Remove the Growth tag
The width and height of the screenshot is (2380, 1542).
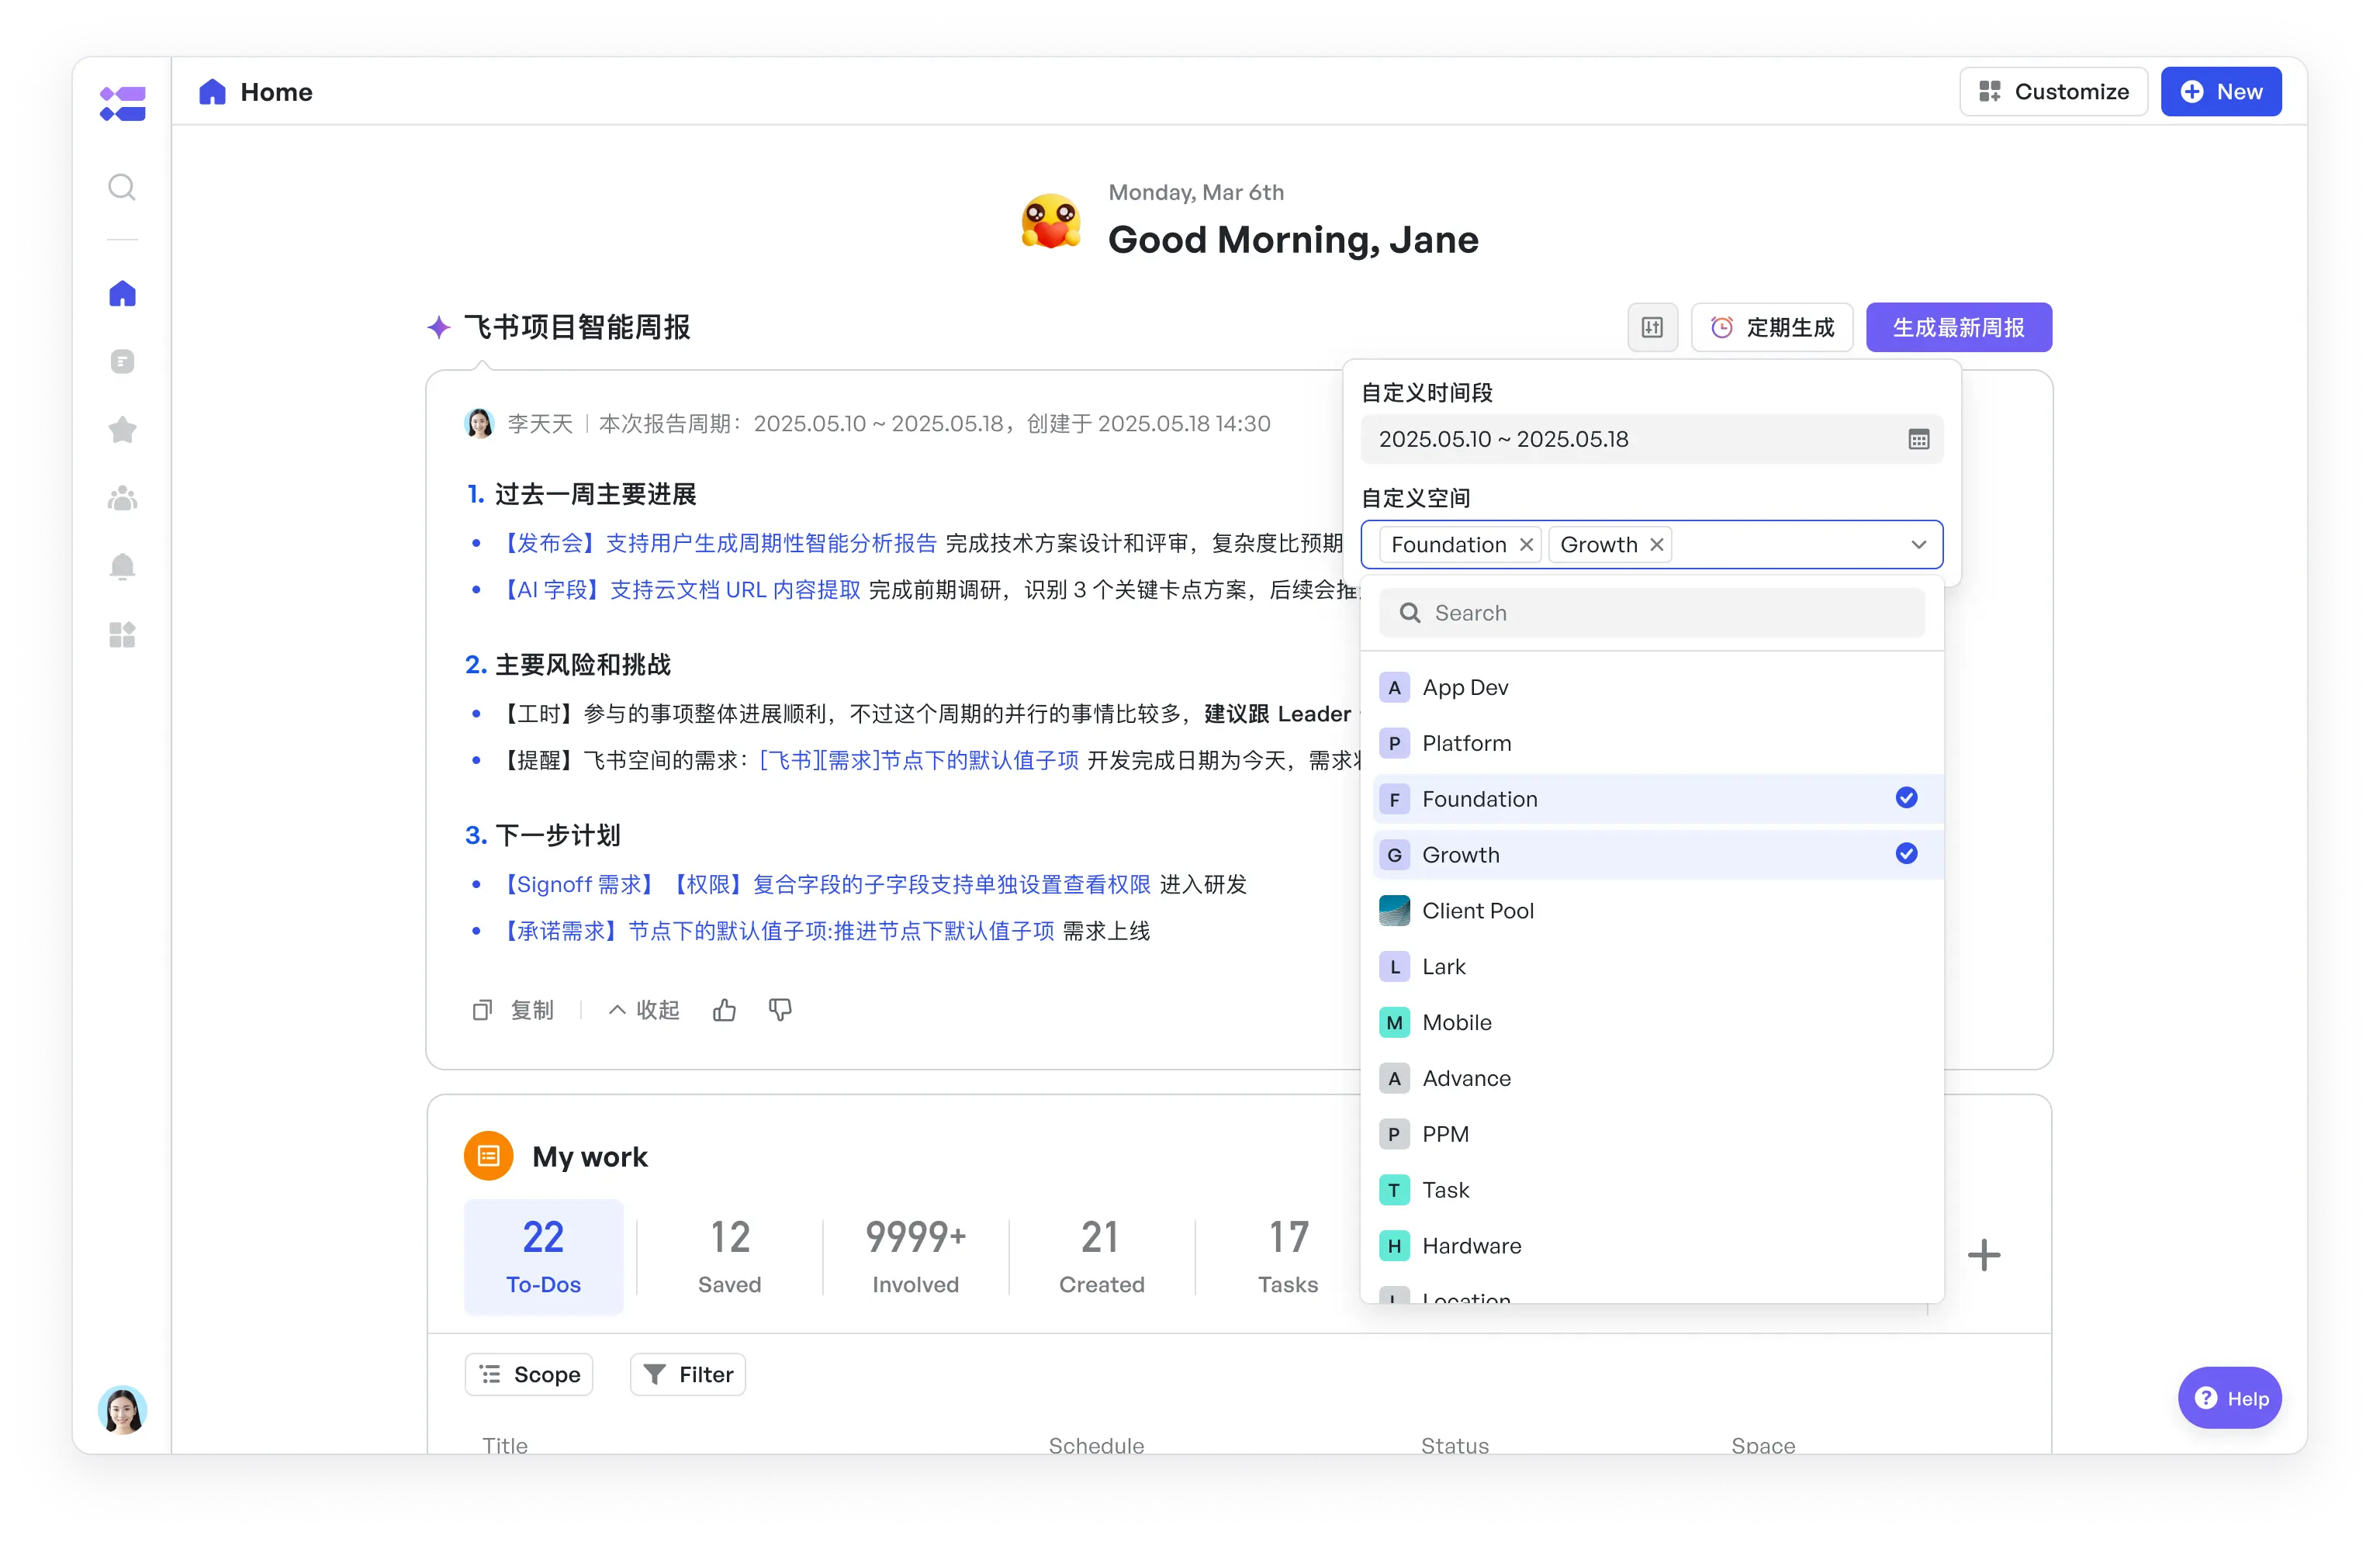(1657, 545)
